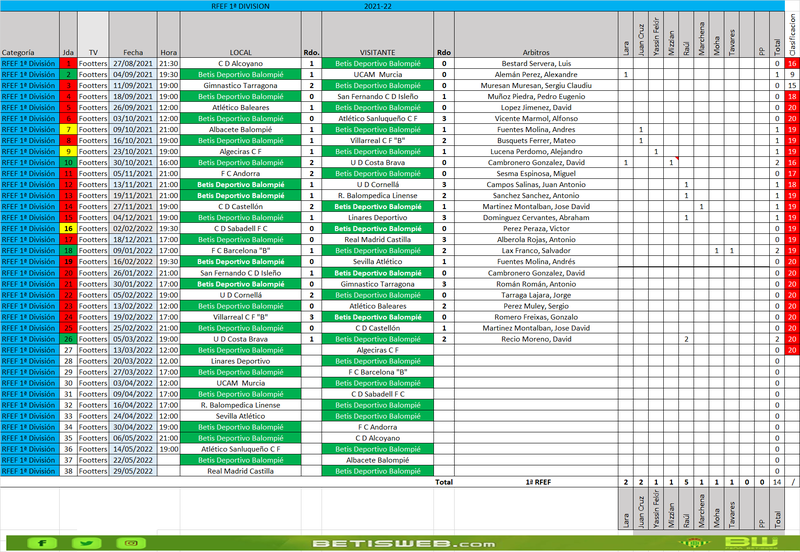Select referee Lax Franco, Salvador

point(536,250)
